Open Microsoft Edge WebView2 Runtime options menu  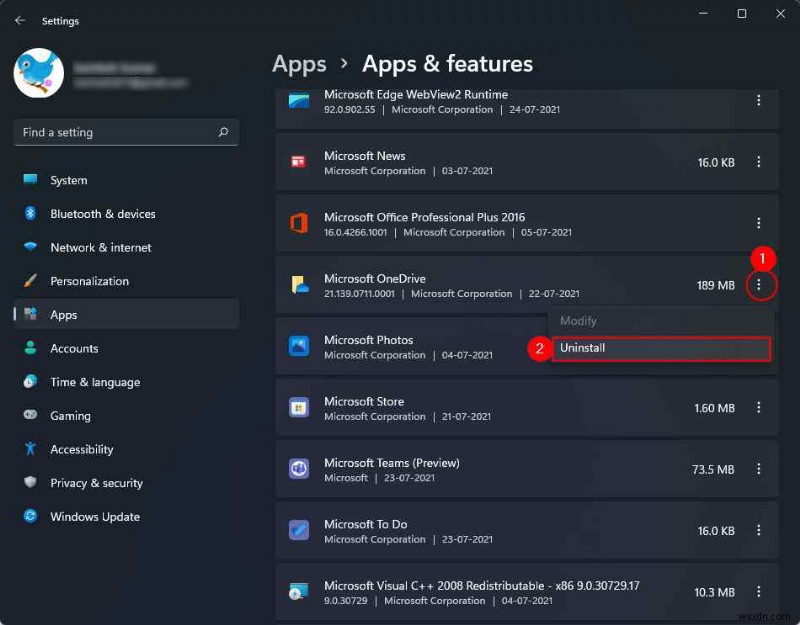point(761,101)
